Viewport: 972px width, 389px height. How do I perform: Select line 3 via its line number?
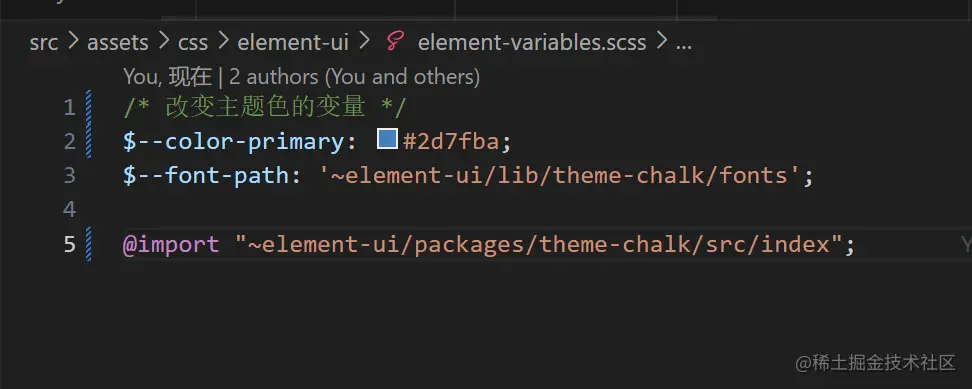(69, 176)
